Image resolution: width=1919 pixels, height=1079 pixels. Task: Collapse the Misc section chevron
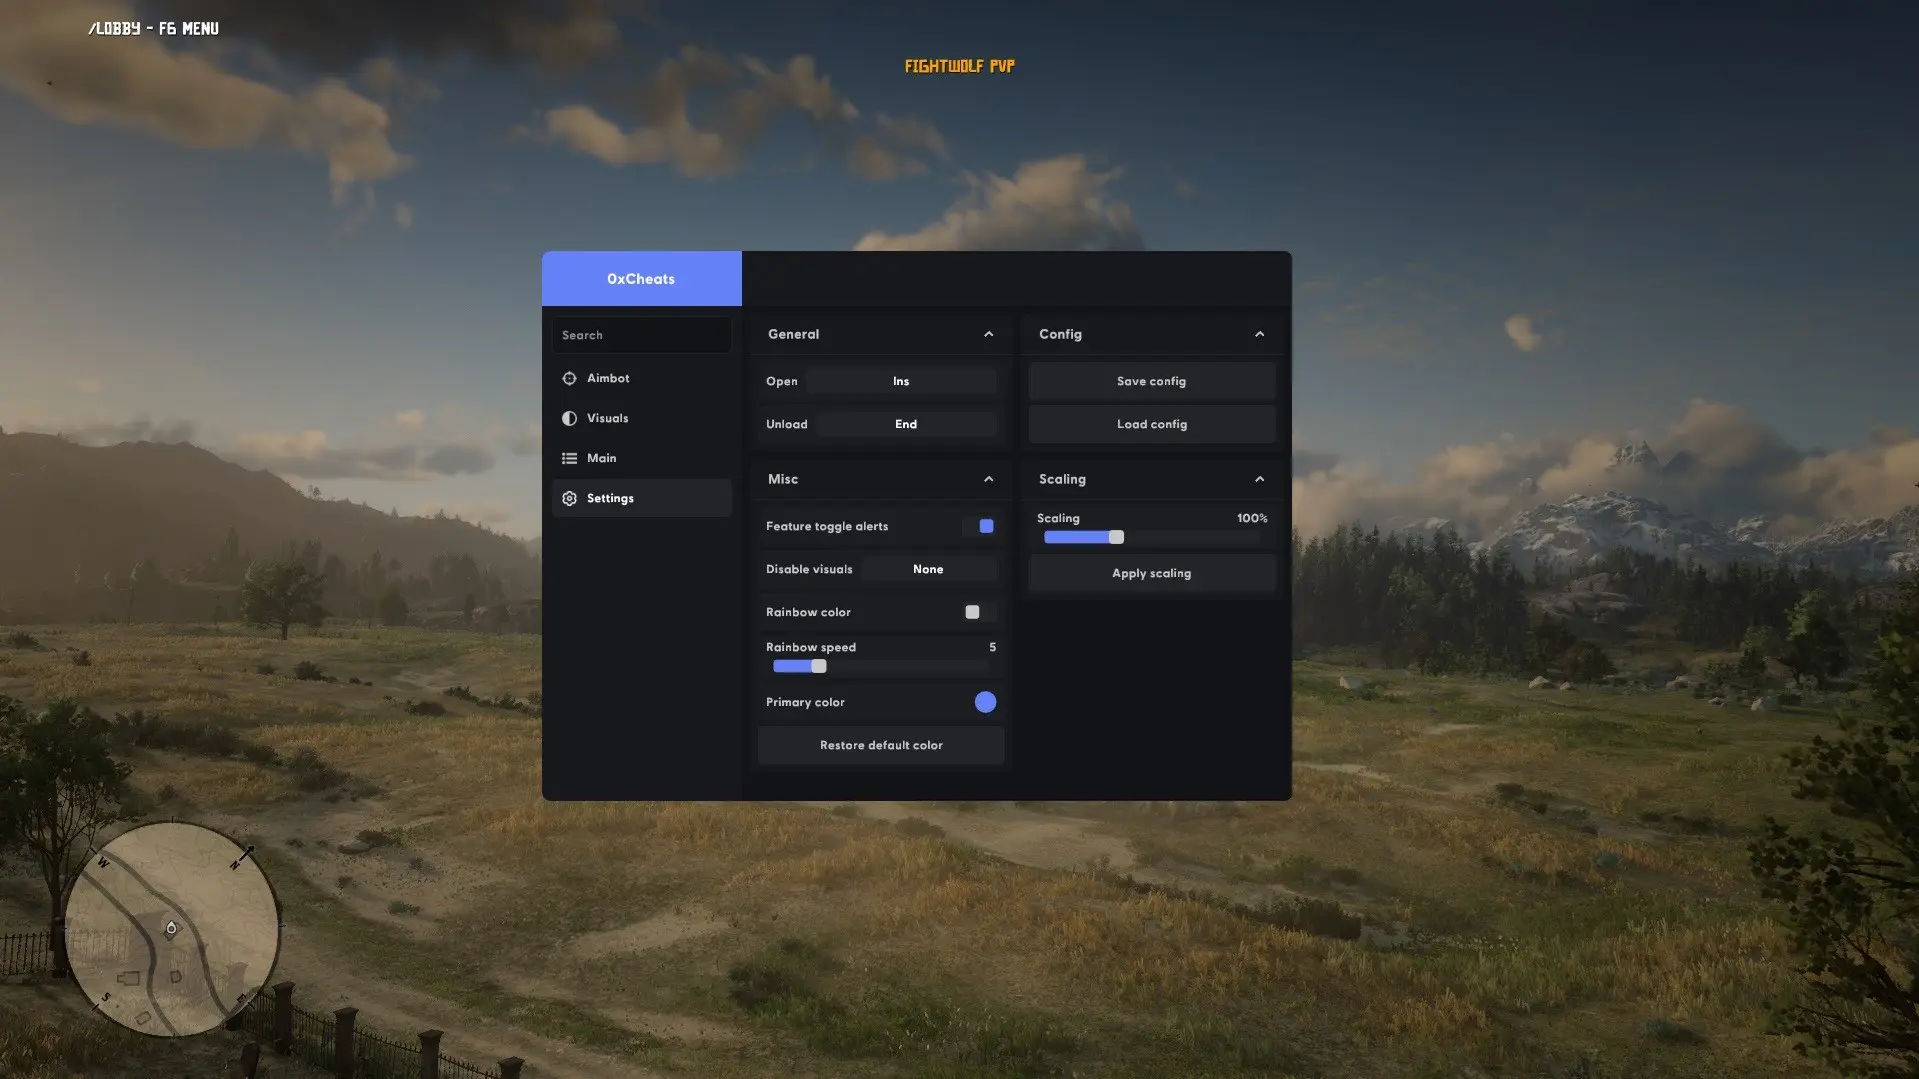pos(988,479)
